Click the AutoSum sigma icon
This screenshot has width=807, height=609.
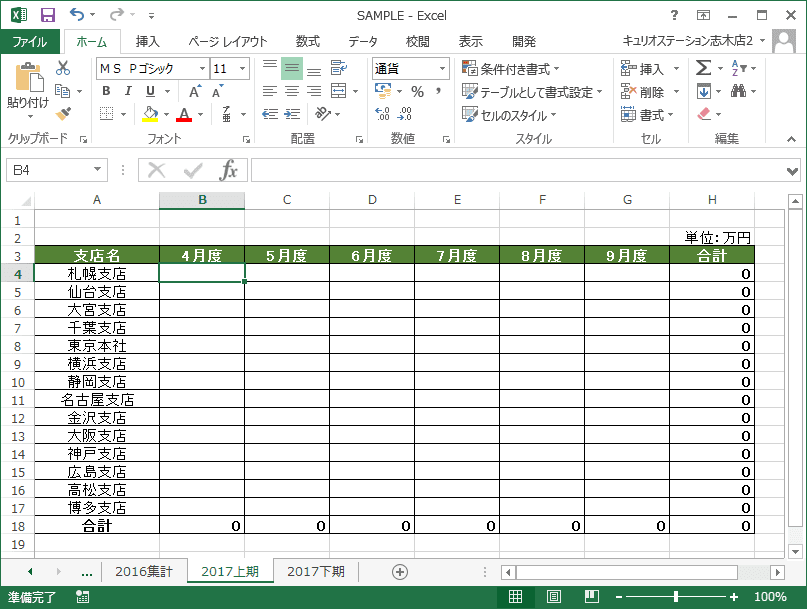coord(704,68)
